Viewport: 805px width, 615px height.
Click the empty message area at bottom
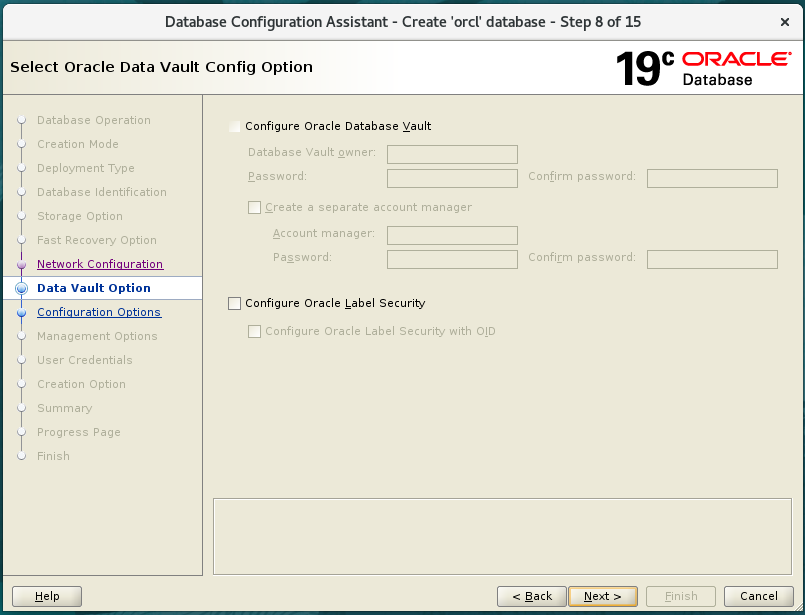[502, 536]
